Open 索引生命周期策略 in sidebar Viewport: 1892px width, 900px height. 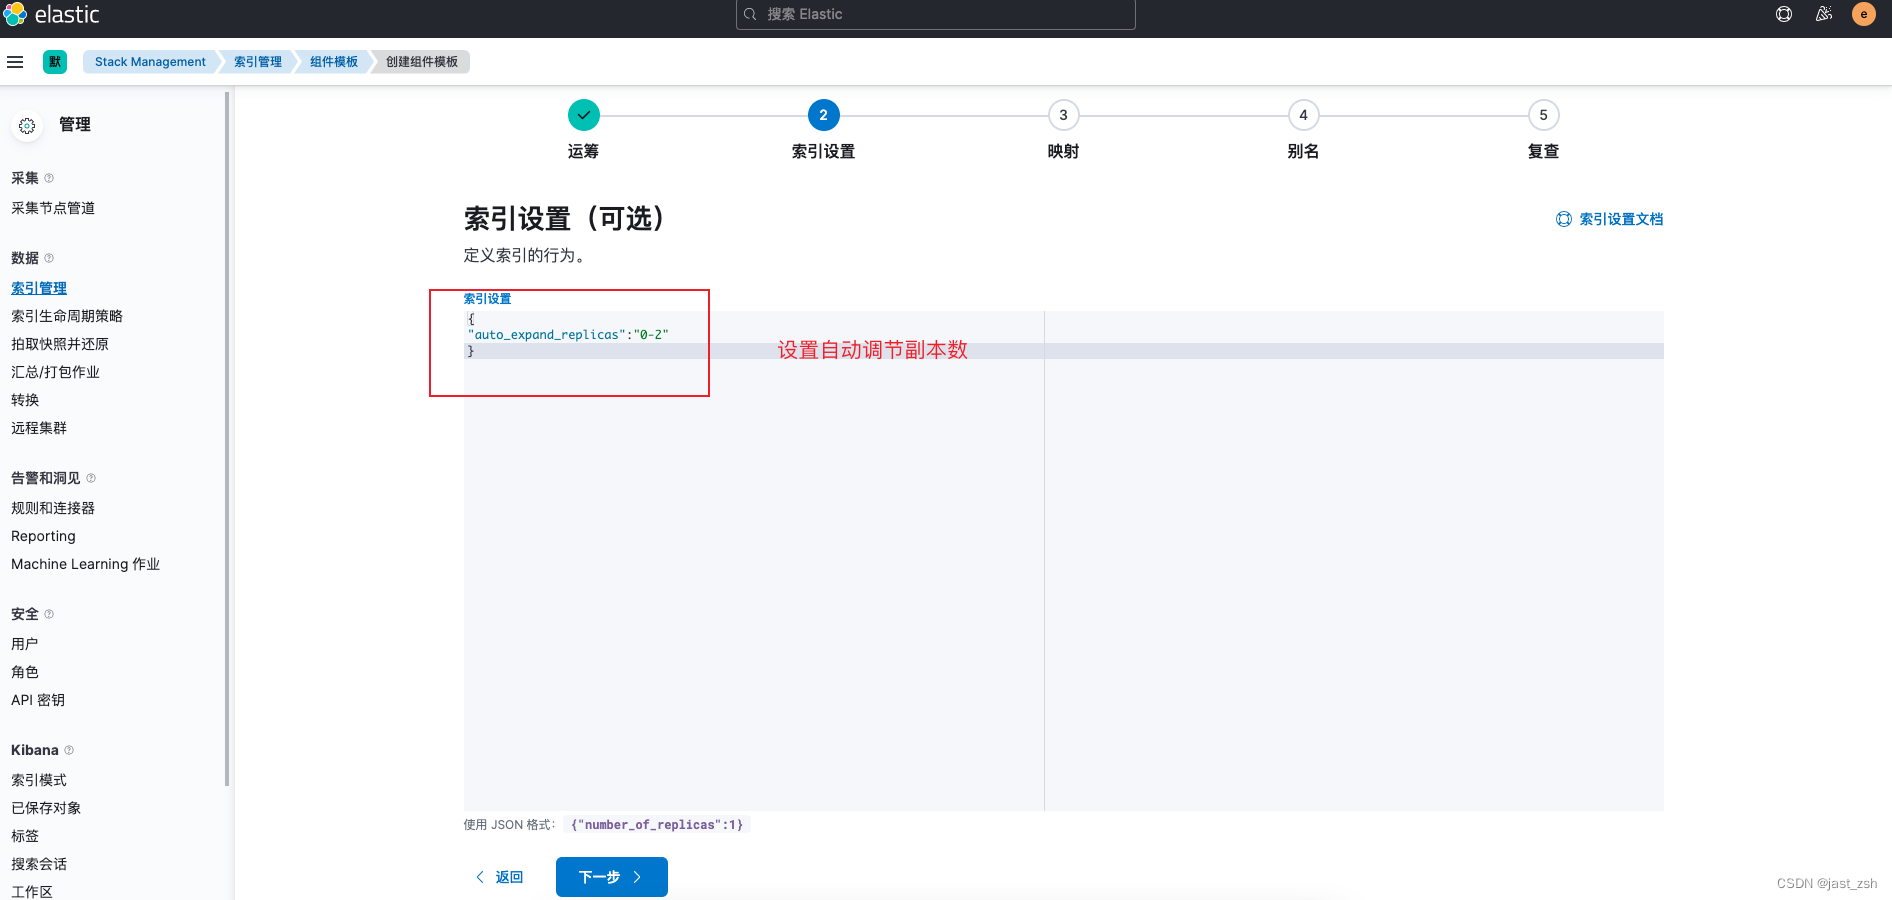[x=67, y=316]
